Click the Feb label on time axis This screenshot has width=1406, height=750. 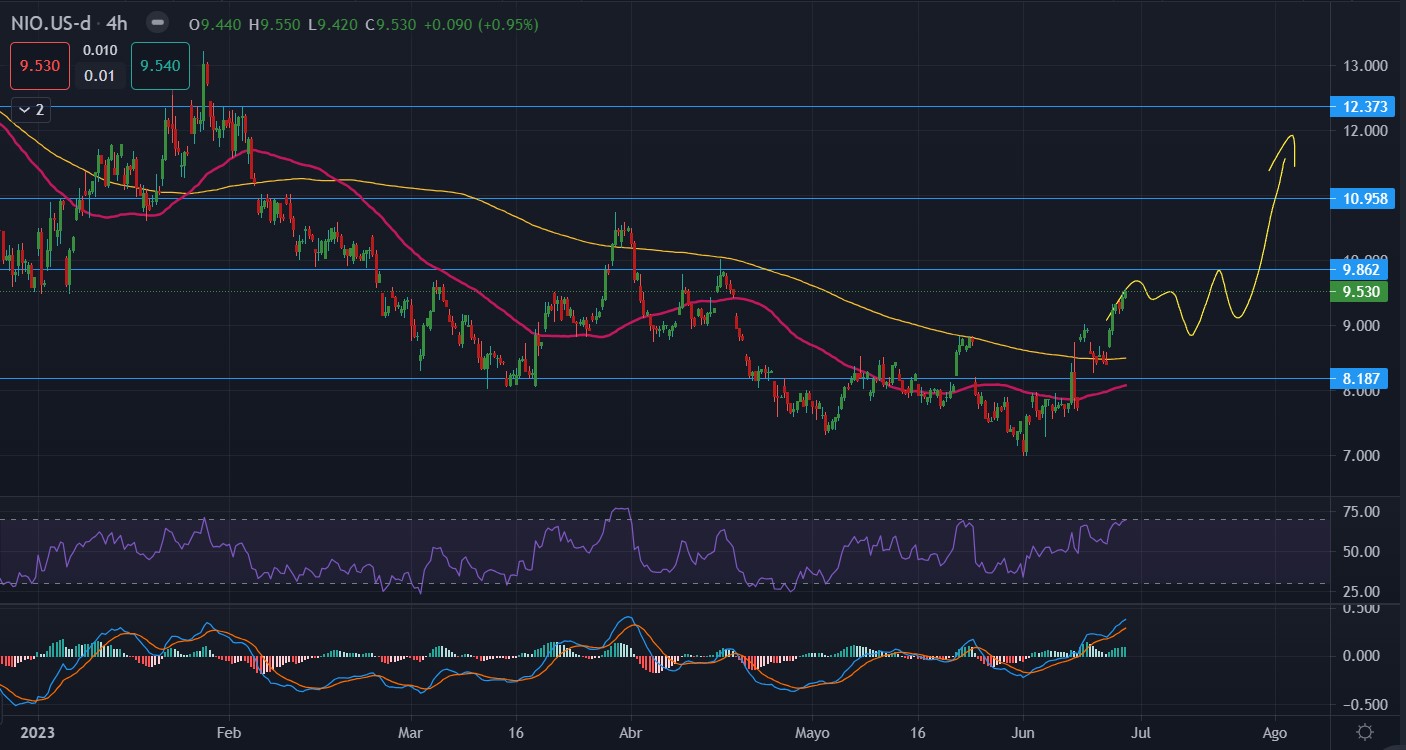tap(229, 732)
